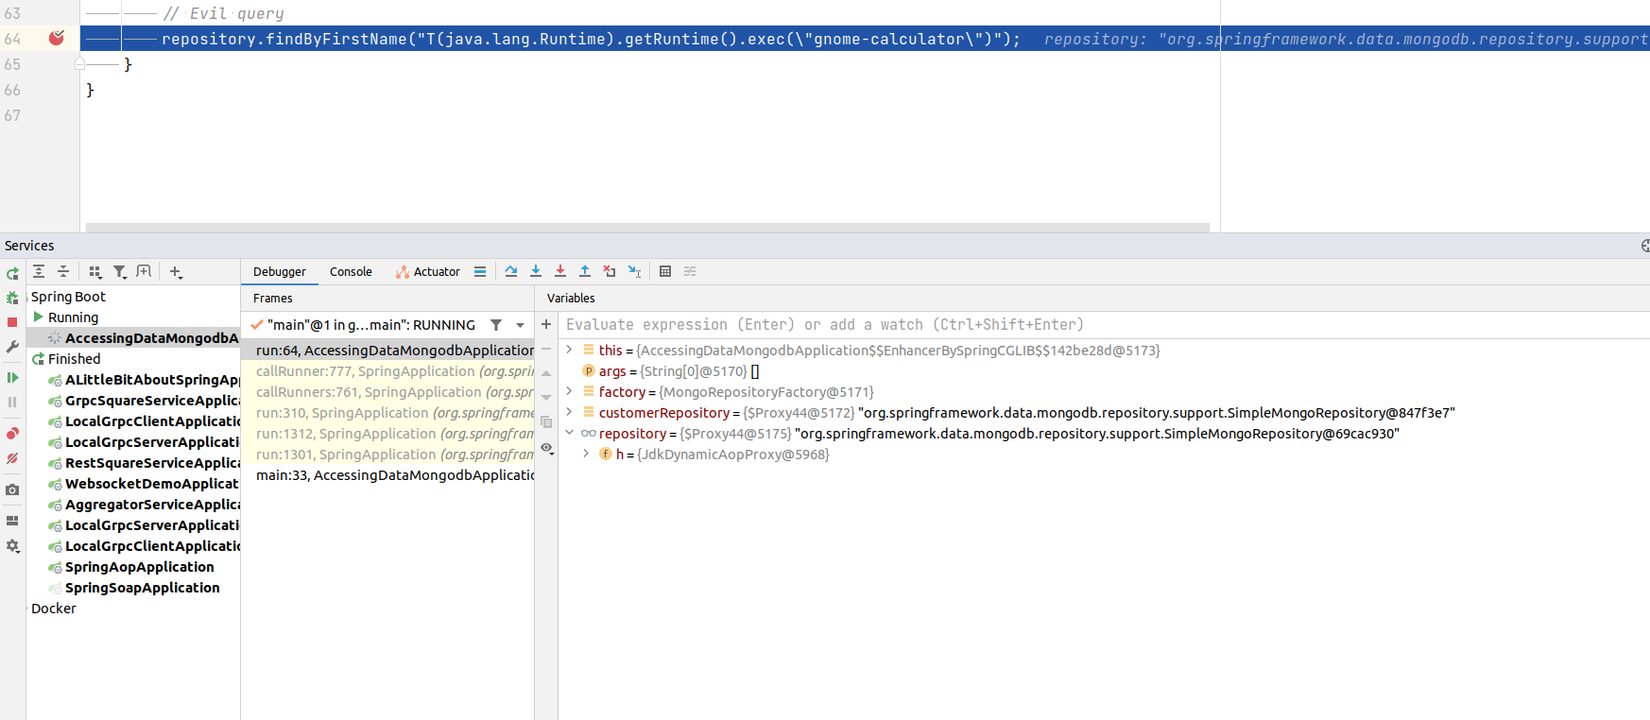
Task: Click the editor horizontal scrollbar
Action: (648, 228)
